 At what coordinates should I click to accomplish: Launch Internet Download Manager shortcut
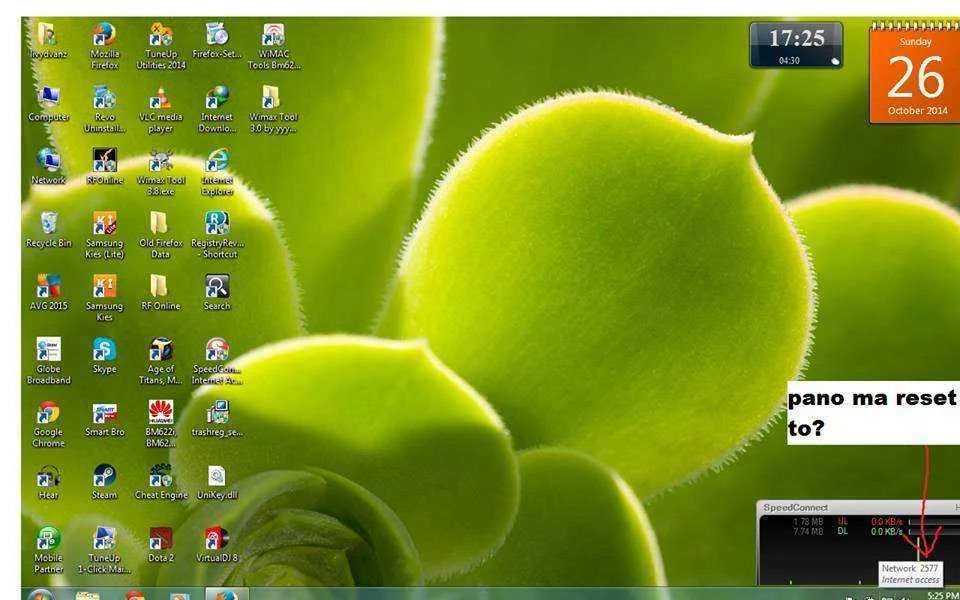click(x=217, y=110)
